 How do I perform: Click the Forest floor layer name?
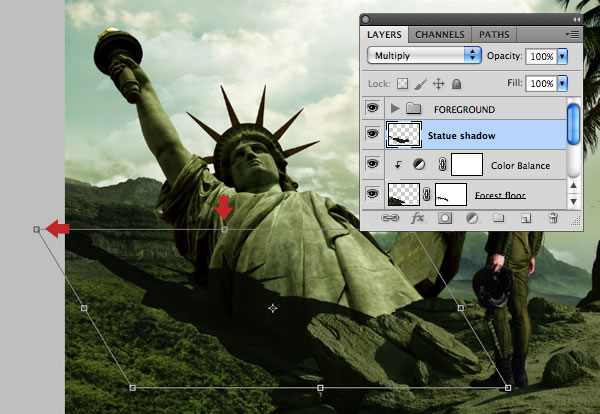pos(500,196)
